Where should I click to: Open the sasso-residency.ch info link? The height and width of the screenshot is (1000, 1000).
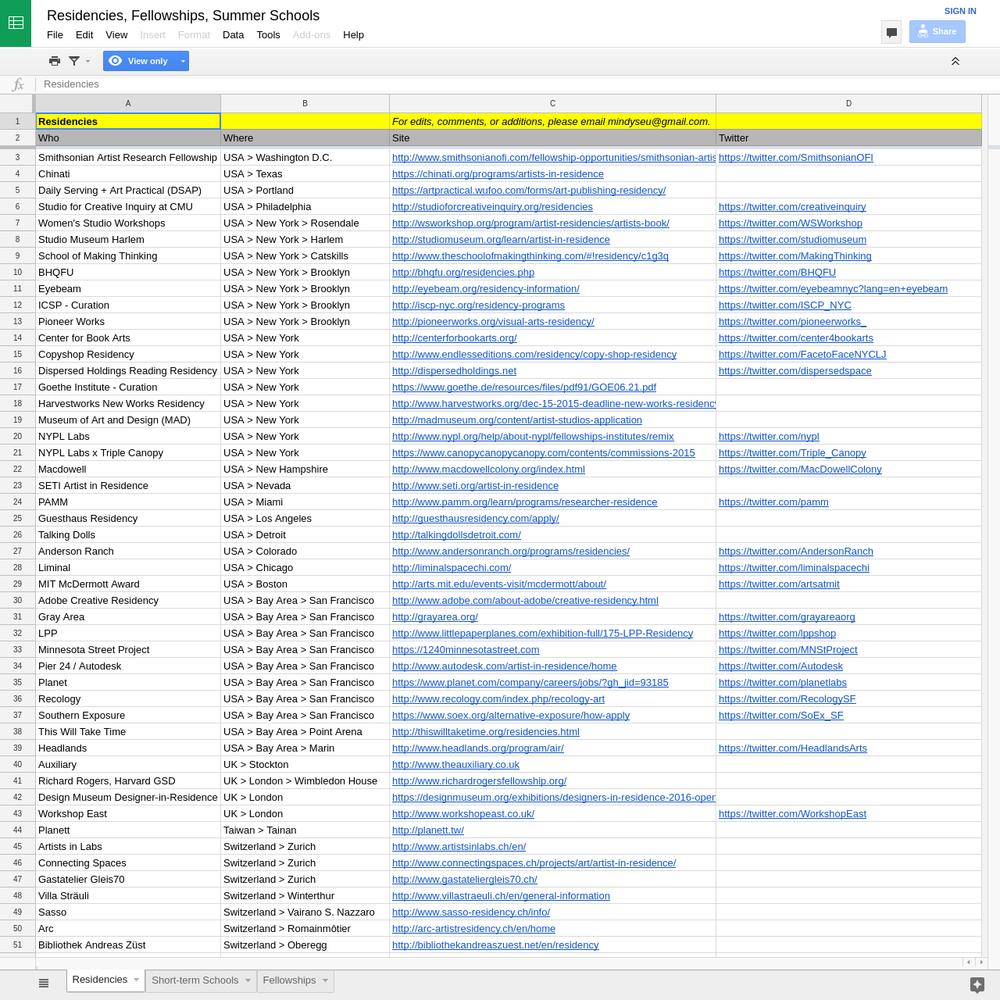[x=471, y=913]
